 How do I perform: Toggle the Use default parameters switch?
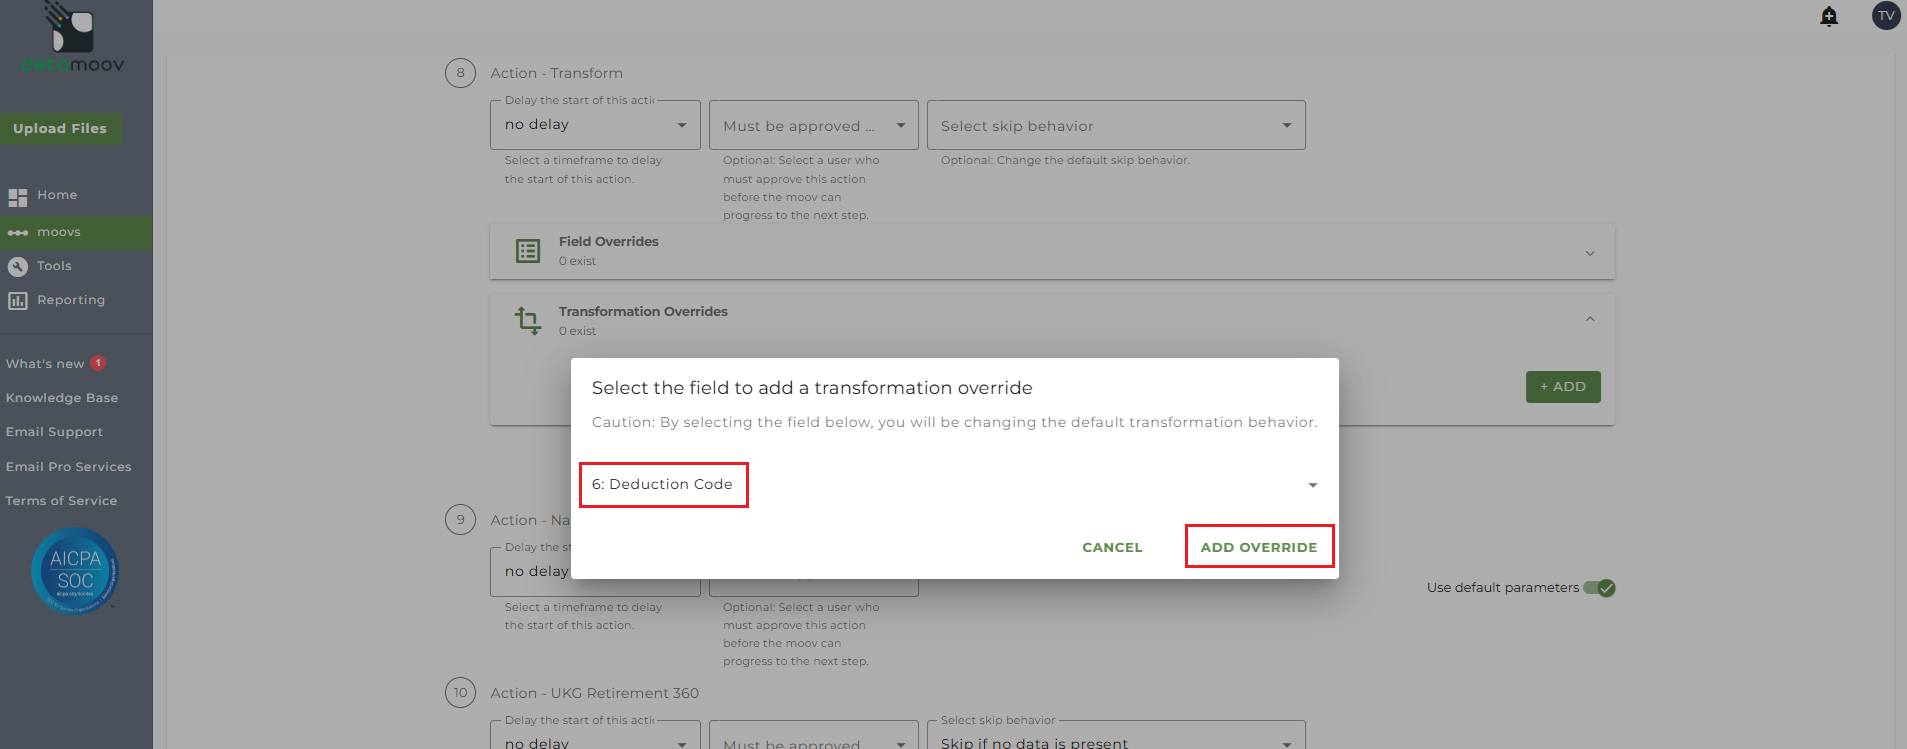1599,588
